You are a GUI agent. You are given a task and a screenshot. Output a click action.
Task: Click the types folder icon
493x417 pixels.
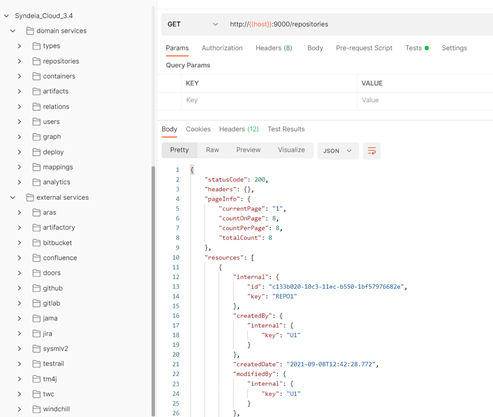tap(36, 46)
